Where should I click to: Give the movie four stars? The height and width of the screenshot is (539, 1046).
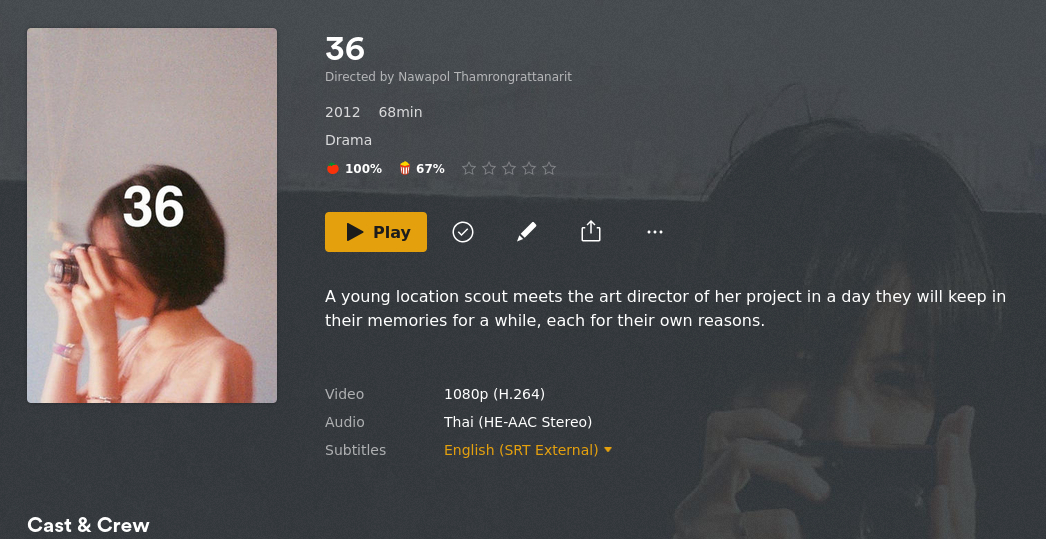pyautogui.click(x=529, y=169)
